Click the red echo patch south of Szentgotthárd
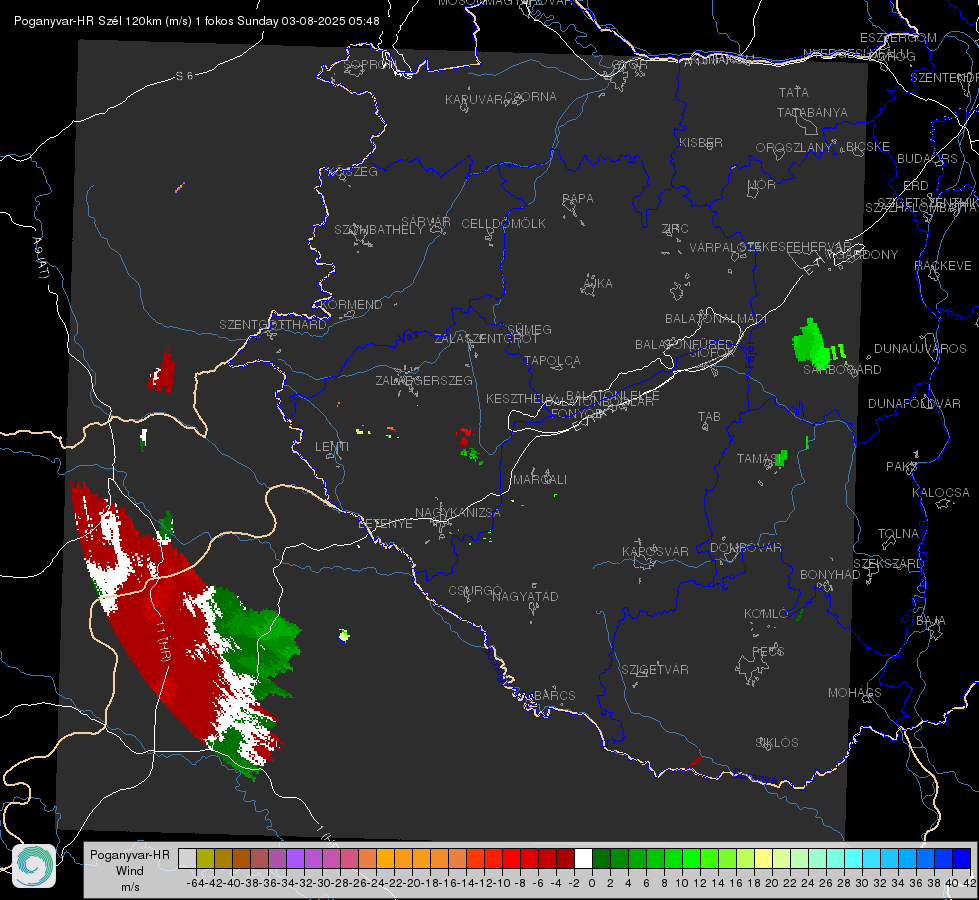979x900 pixels. pos(162,373)
